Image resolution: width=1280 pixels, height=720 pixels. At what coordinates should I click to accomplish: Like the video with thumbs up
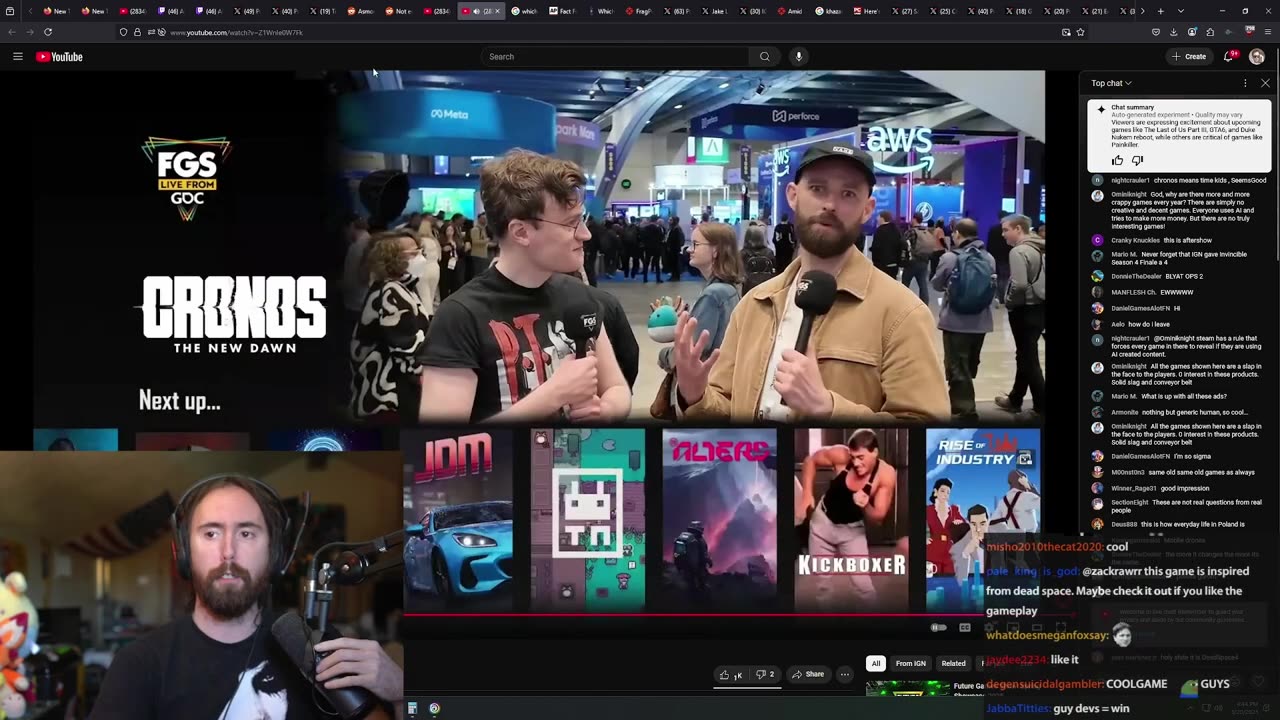click(x=730, y=675)
